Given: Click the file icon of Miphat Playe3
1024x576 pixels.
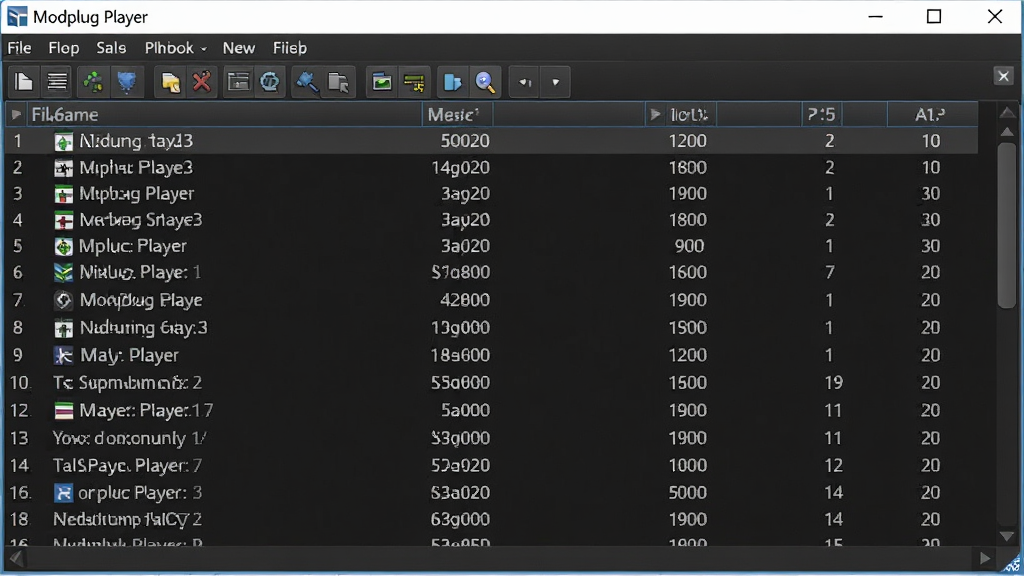Looking at the screenshot, I should 63,168.
